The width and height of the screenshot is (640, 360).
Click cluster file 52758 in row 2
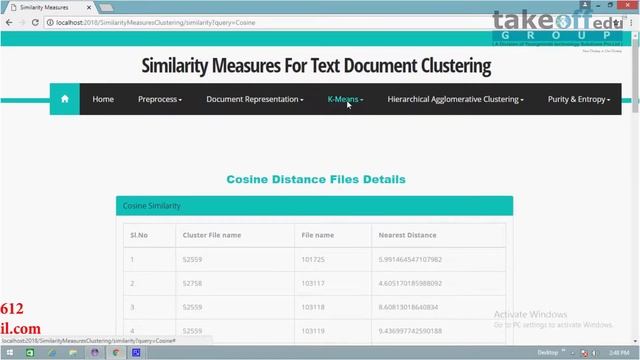pyautogui.click(x=192, y=283)
